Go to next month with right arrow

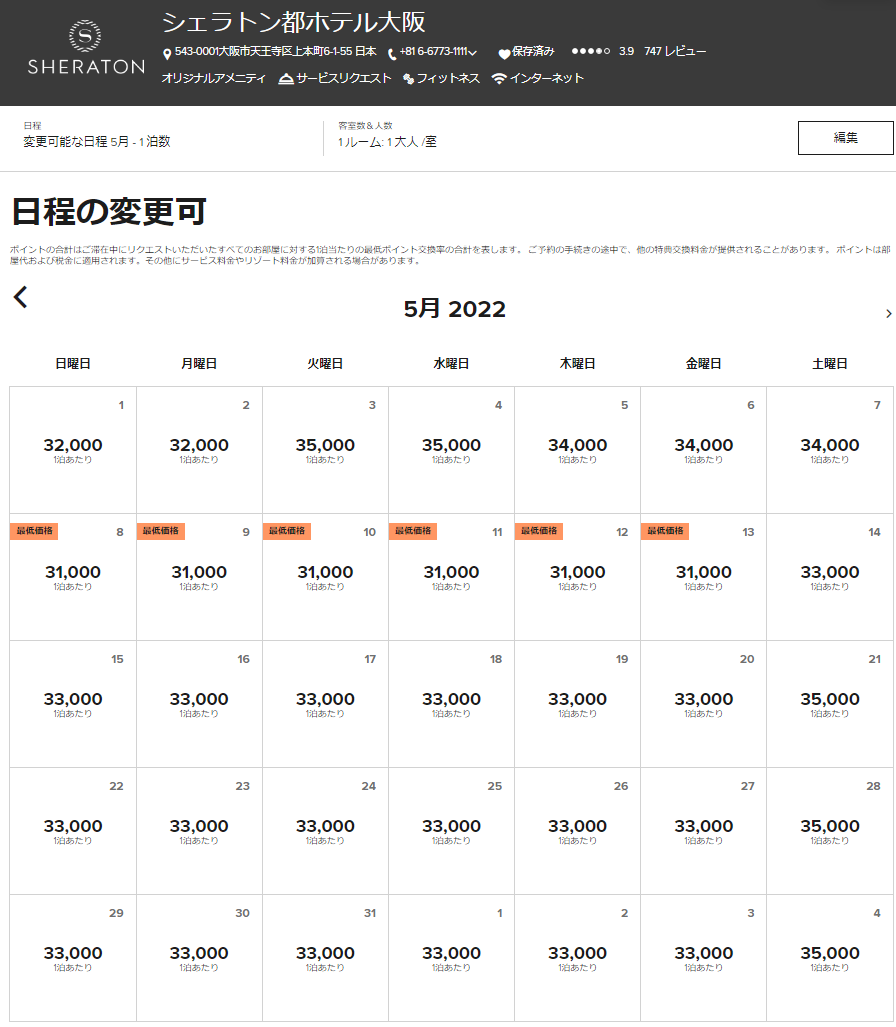point(888,314)
